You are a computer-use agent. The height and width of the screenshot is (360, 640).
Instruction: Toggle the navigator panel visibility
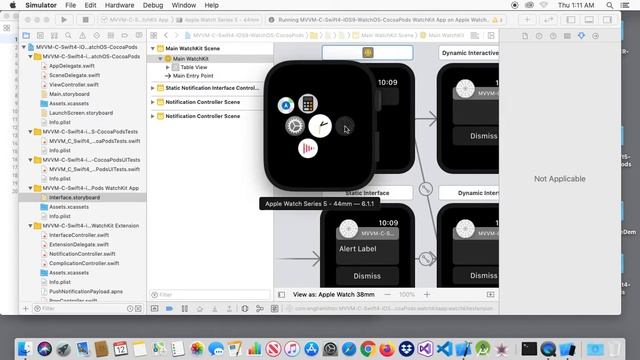coord(571,20)
